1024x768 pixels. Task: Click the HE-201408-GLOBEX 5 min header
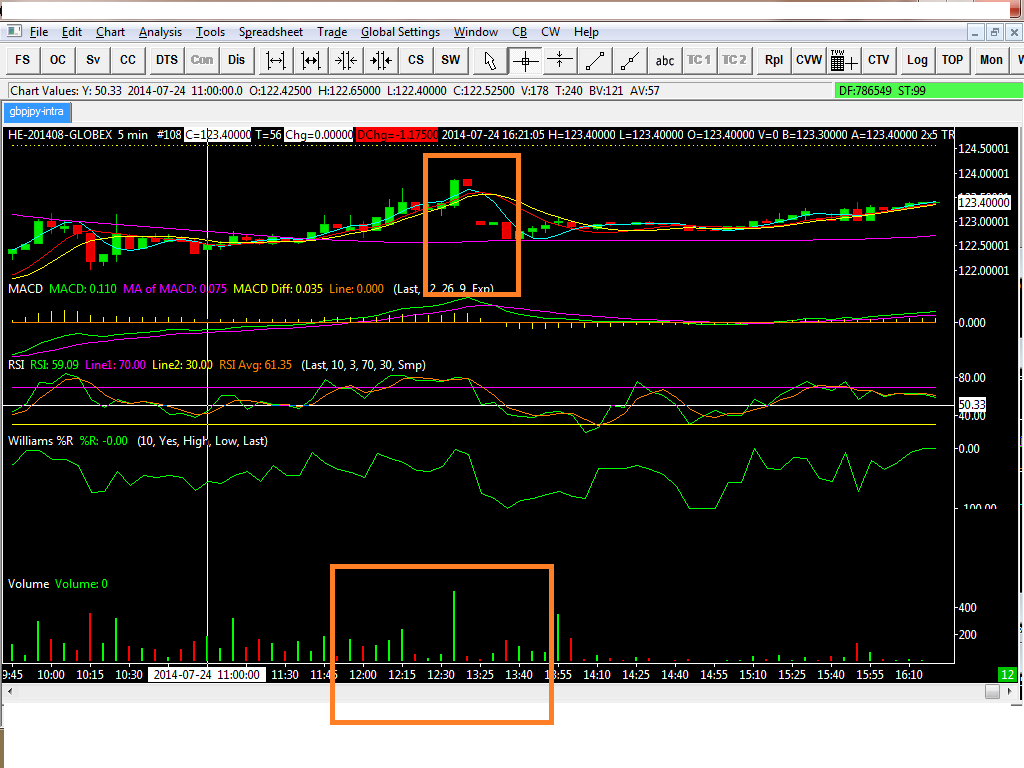(78, 135)
